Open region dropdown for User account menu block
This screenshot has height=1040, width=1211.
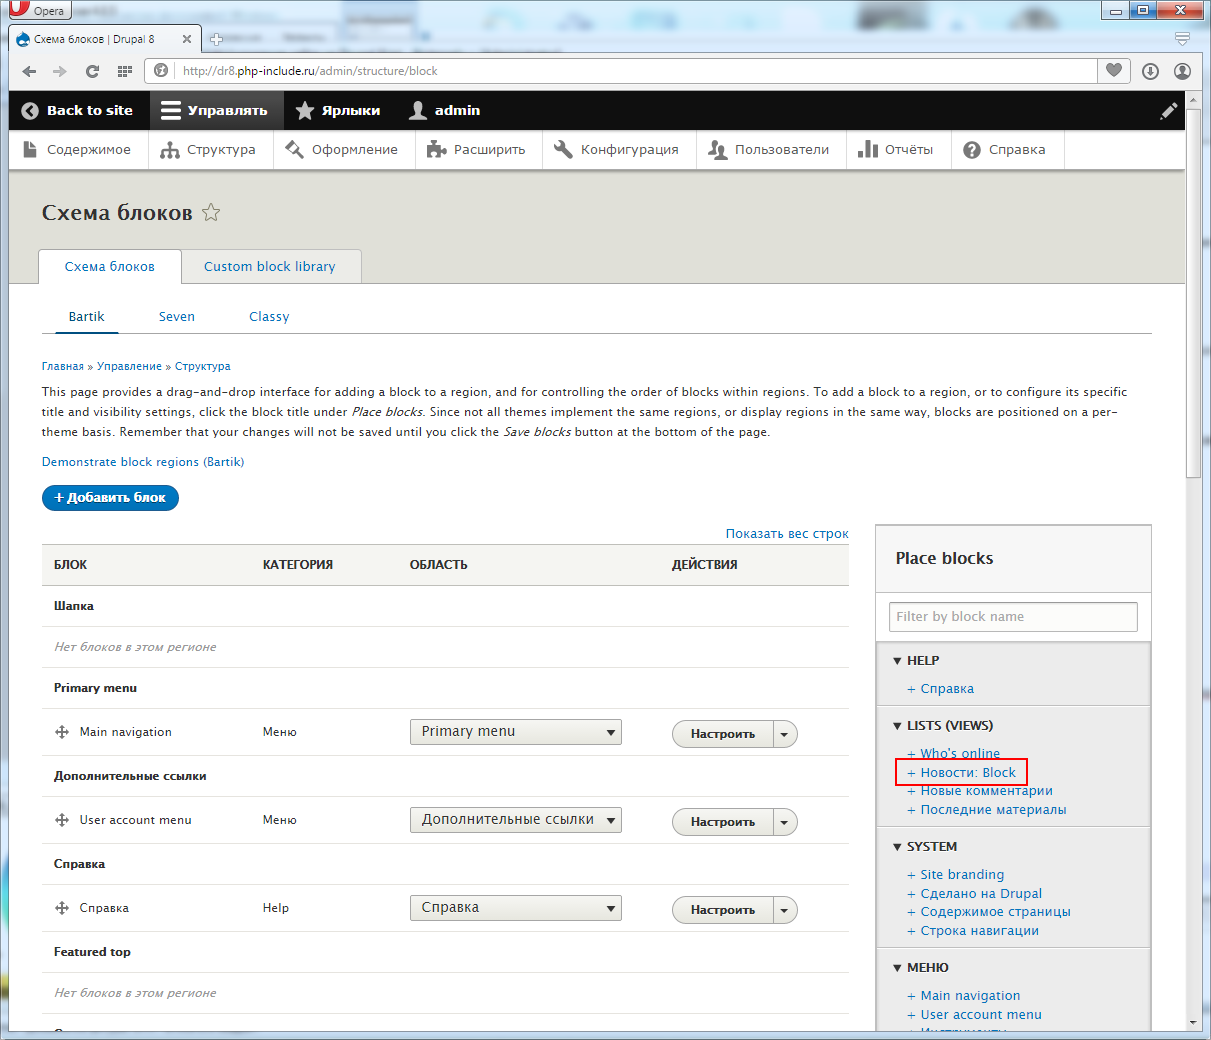516,820
